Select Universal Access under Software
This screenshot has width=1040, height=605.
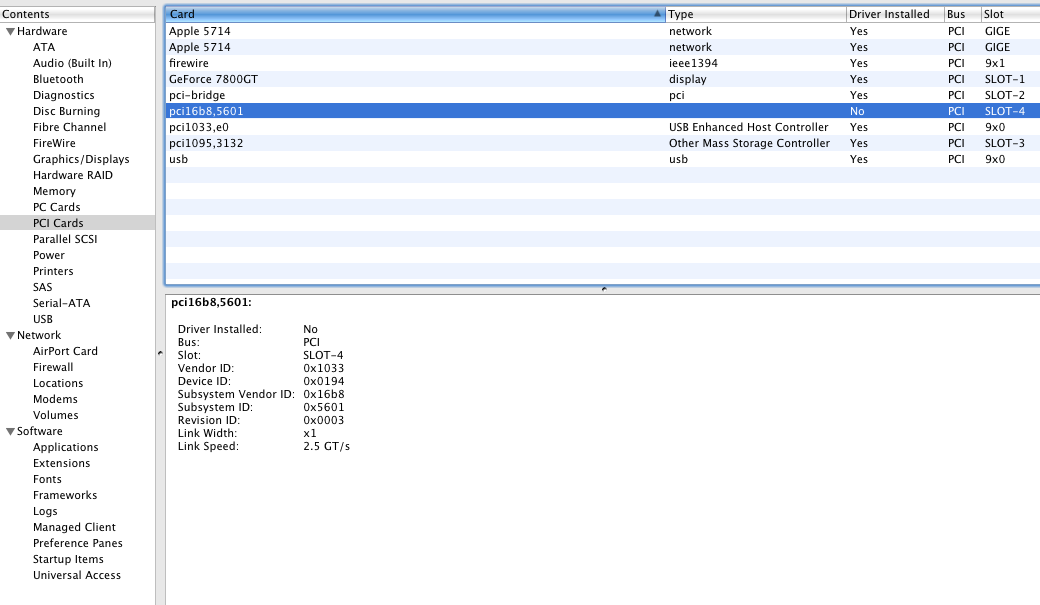(77, 575)
